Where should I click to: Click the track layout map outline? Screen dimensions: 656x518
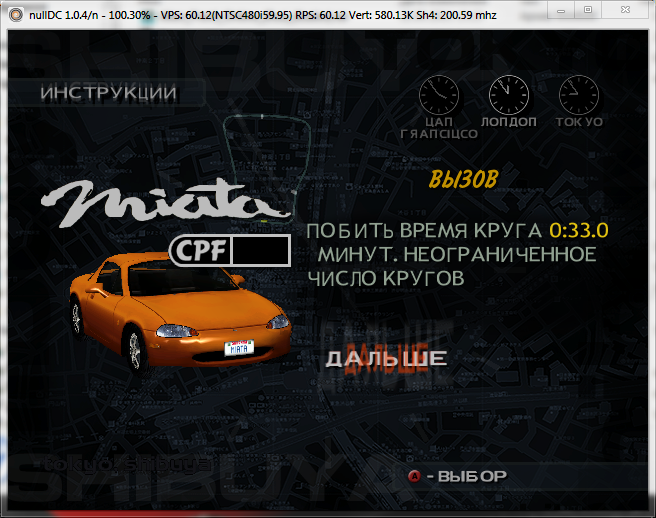point(266,167)
